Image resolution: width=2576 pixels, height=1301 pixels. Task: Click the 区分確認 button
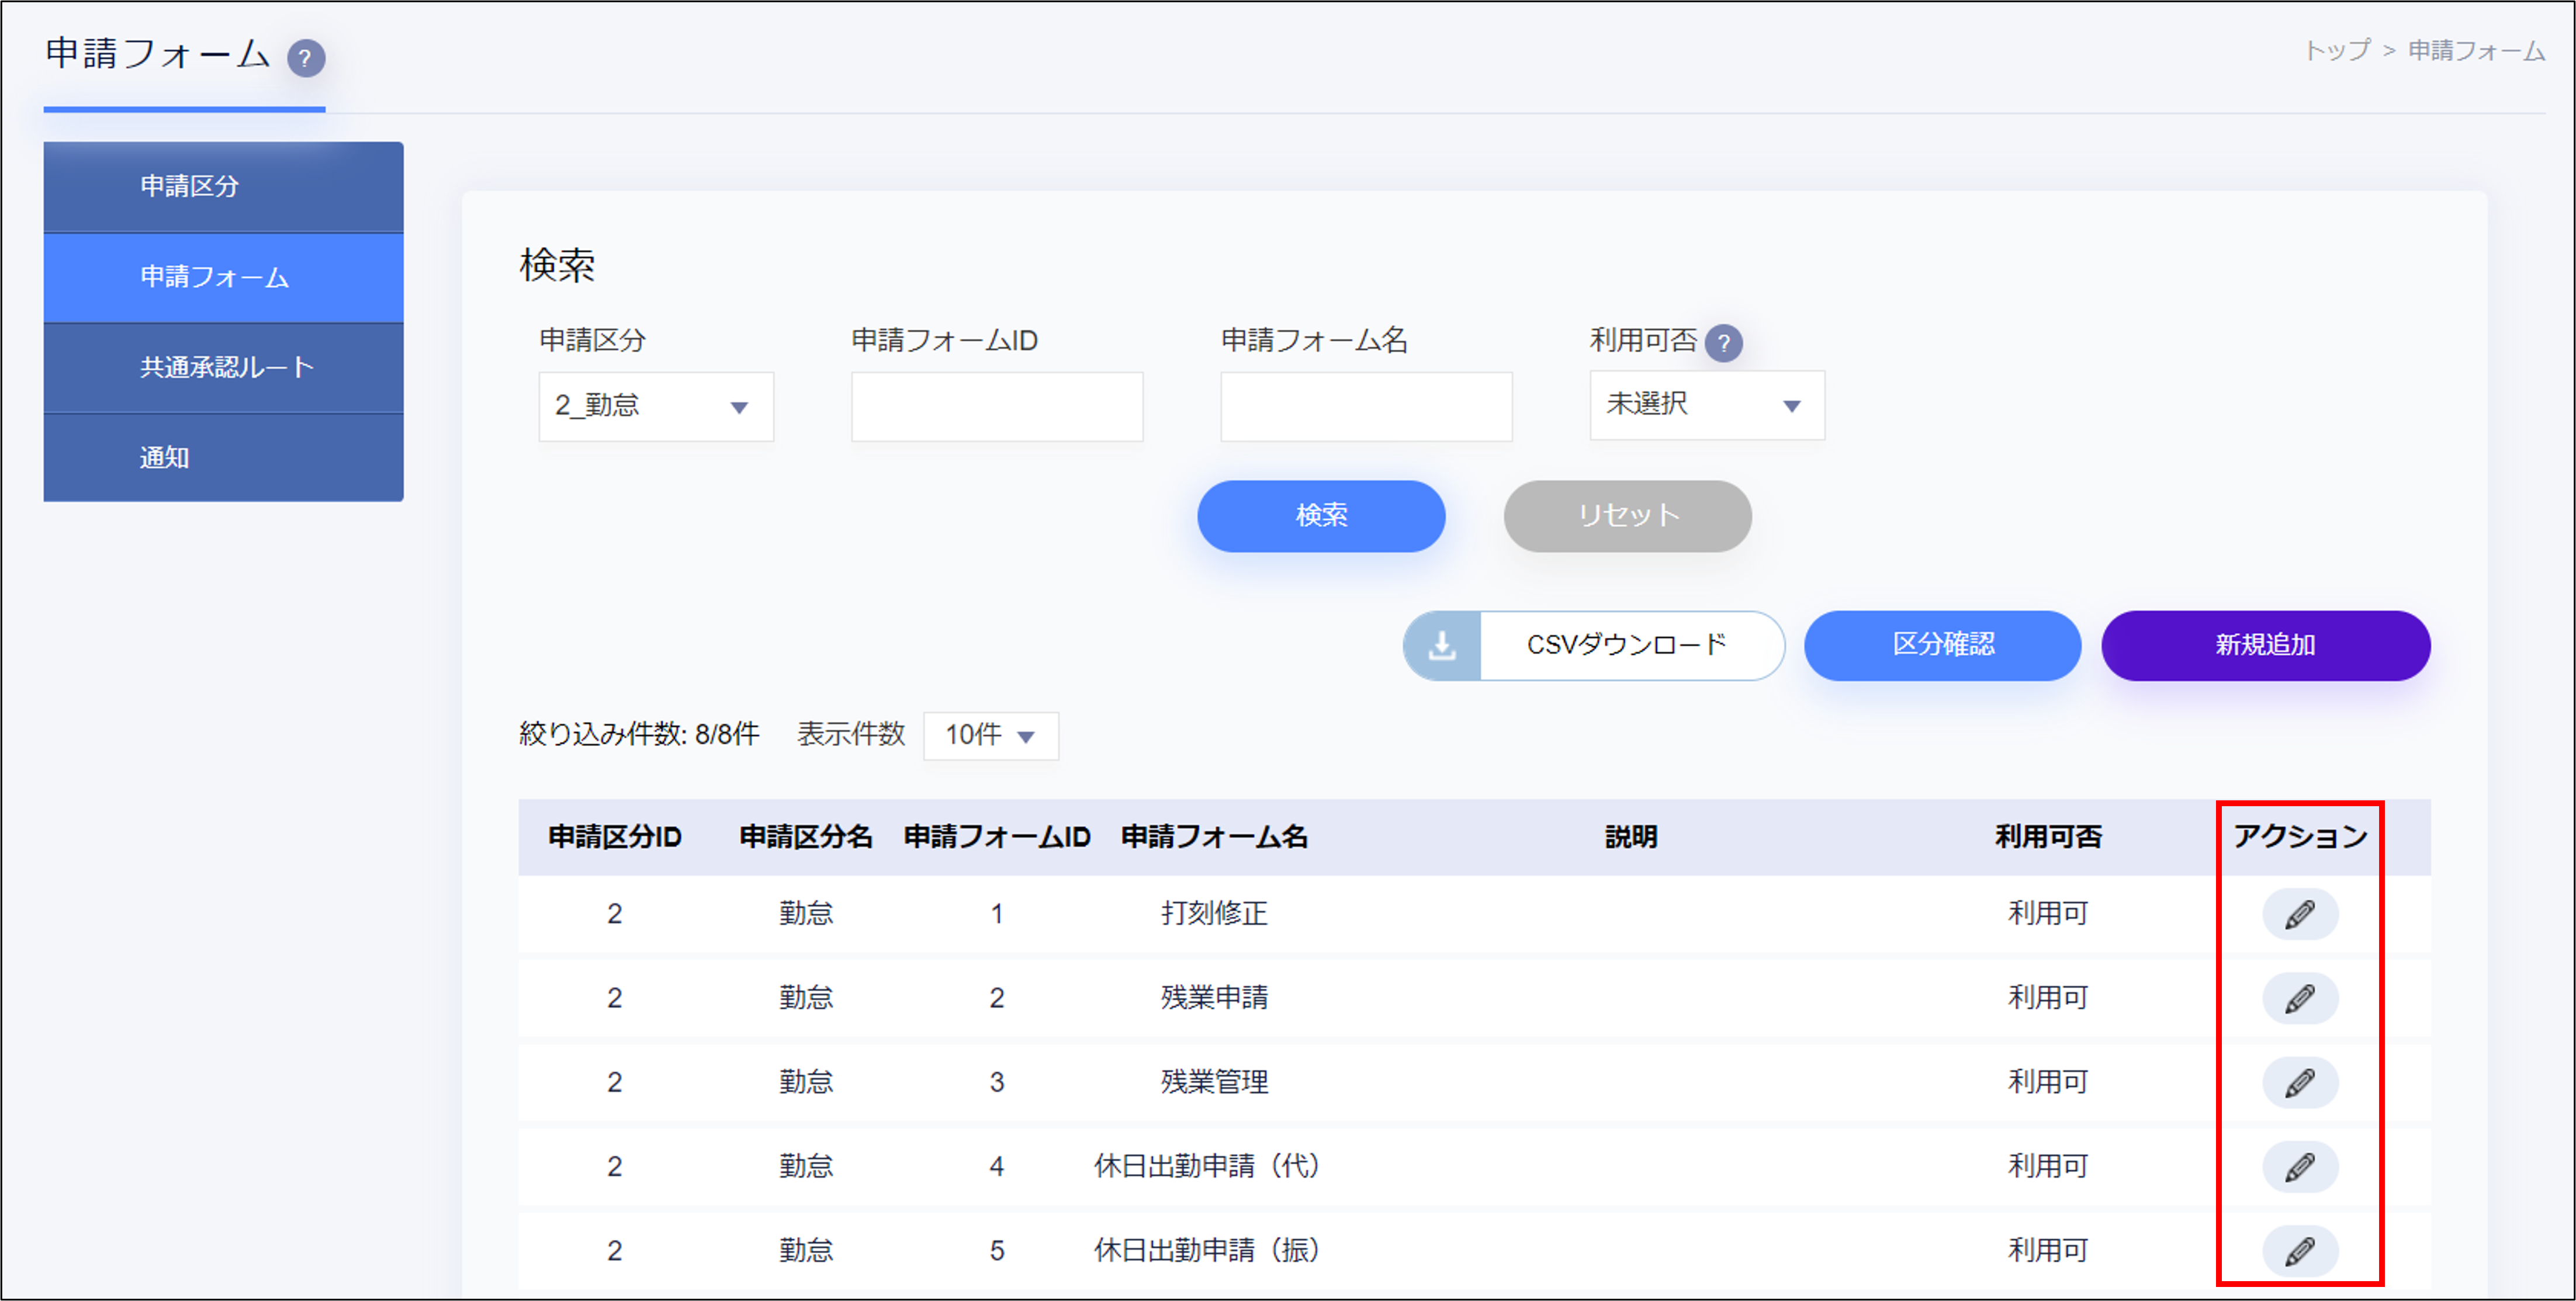click(1942, 646)
